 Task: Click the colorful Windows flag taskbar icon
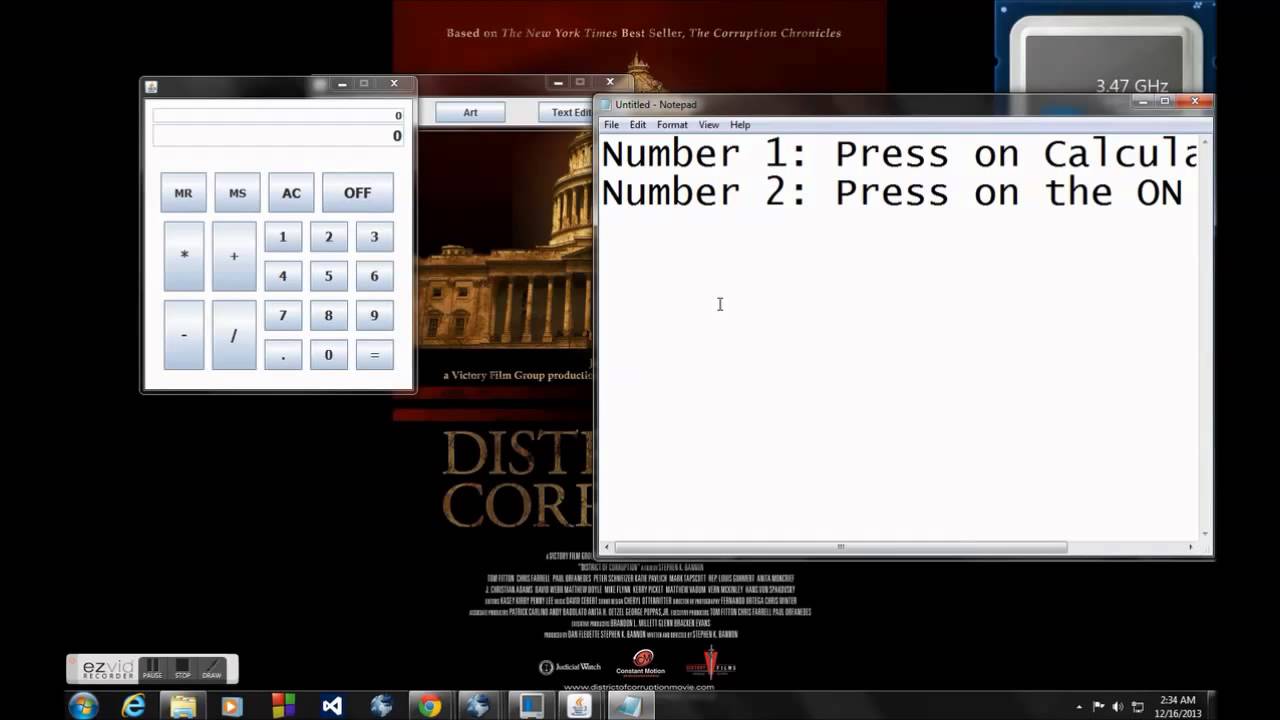[x=282, y=706]
